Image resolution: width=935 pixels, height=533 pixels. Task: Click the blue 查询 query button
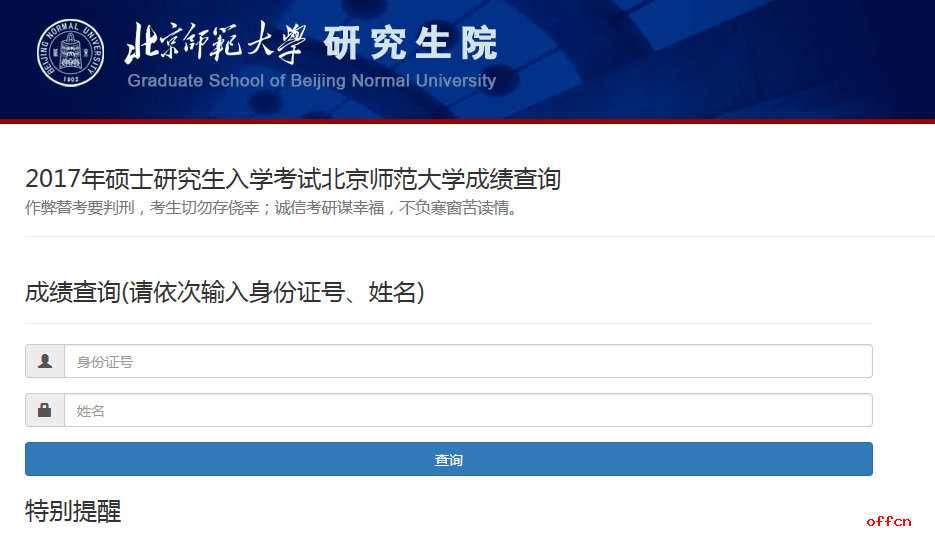click(x=448, y=459)
